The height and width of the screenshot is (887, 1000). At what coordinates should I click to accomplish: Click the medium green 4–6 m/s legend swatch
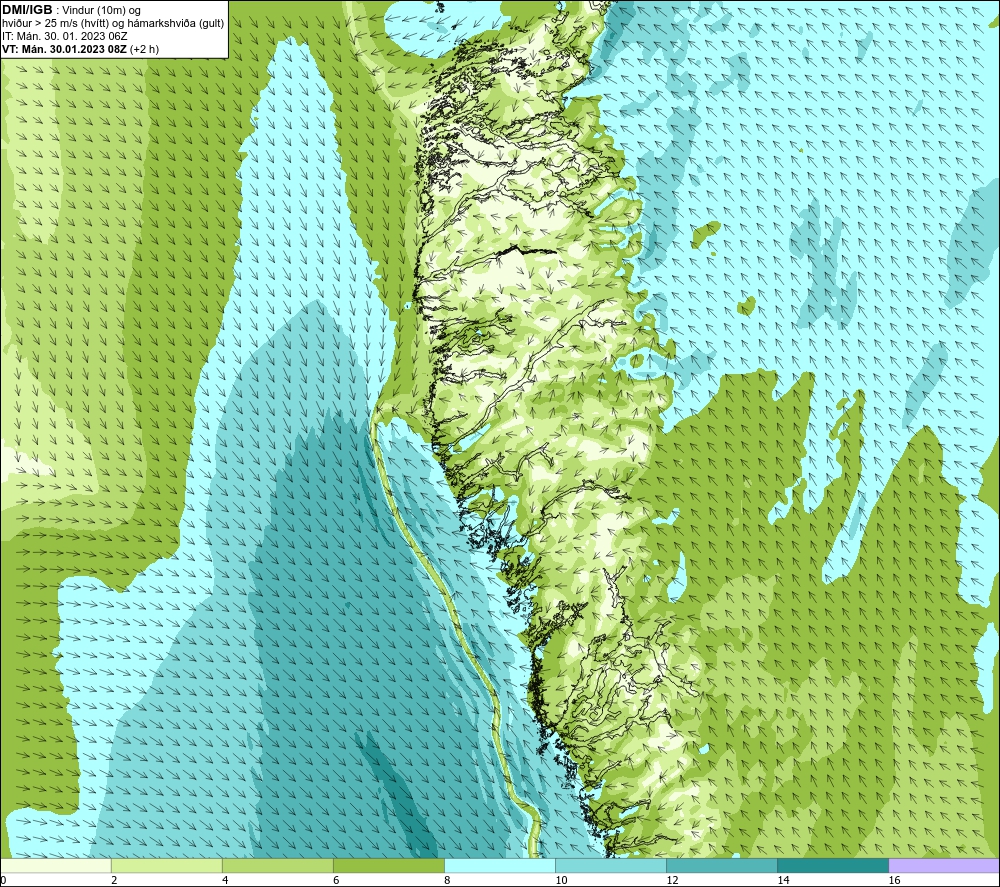277,865
